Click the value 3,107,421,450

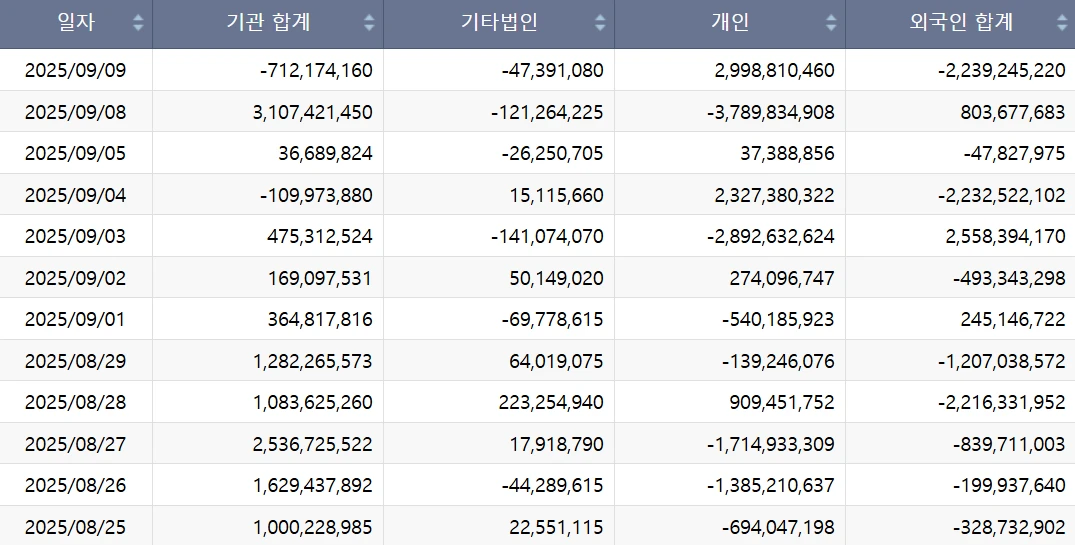pyautogui.click(x=313, y=112)
